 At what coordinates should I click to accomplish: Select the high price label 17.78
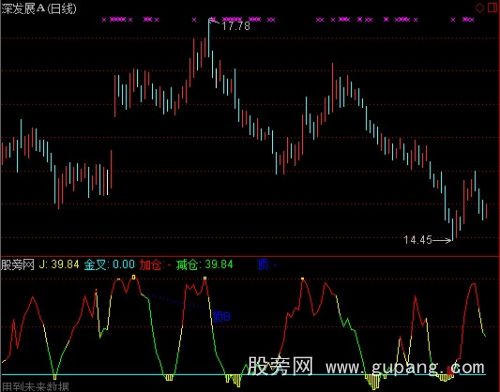click(x=236, y=26)
